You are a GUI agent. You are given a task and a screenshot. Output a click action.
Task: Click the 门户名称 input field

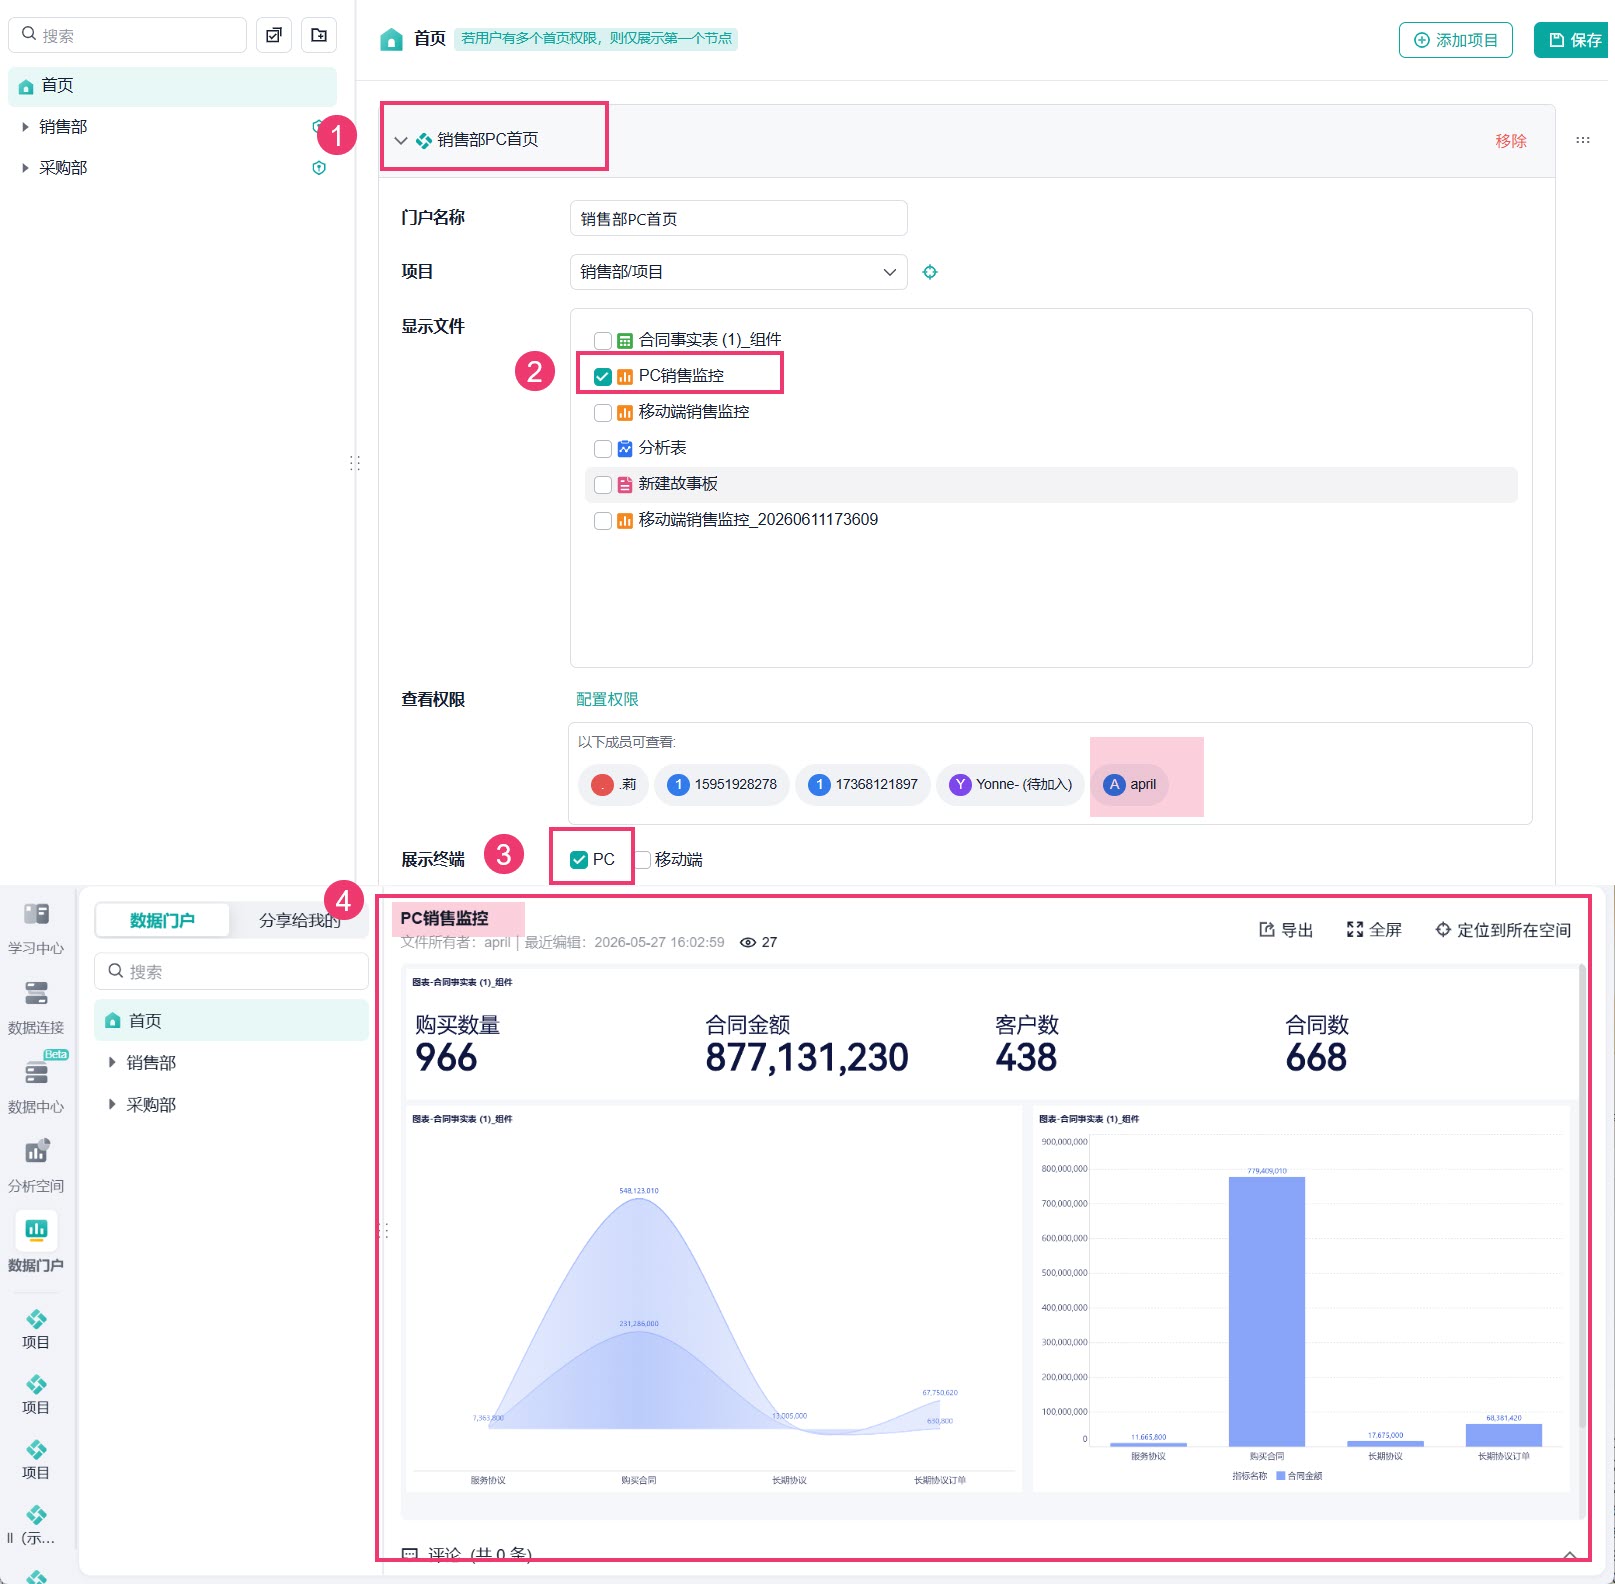click(738, 218)
